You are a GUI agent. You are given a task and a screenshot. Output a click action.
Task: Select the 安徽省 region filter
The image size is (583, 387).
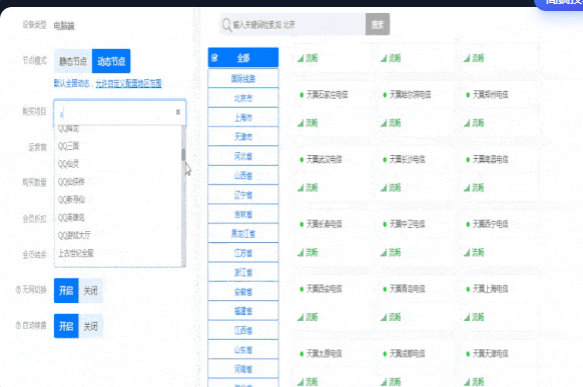pyautogui.click(x=243, y=291)
